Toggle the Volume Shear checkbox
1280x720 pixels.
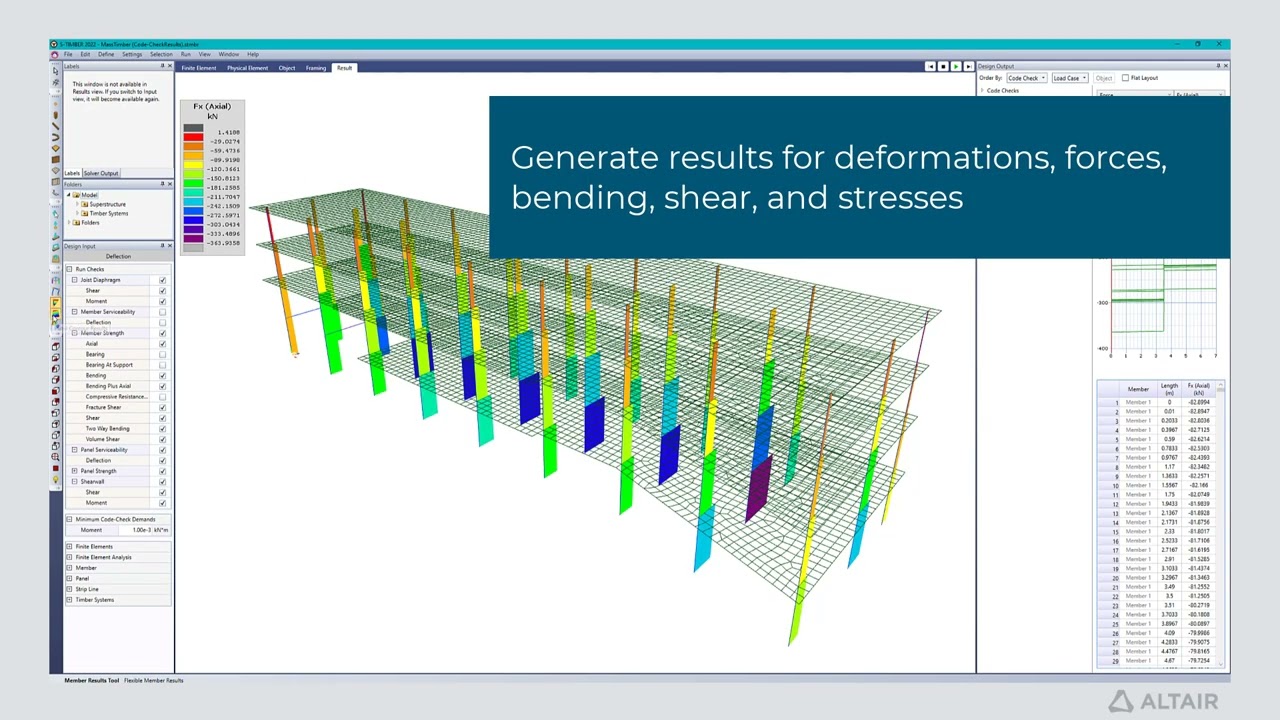click(x=162, y=439)
